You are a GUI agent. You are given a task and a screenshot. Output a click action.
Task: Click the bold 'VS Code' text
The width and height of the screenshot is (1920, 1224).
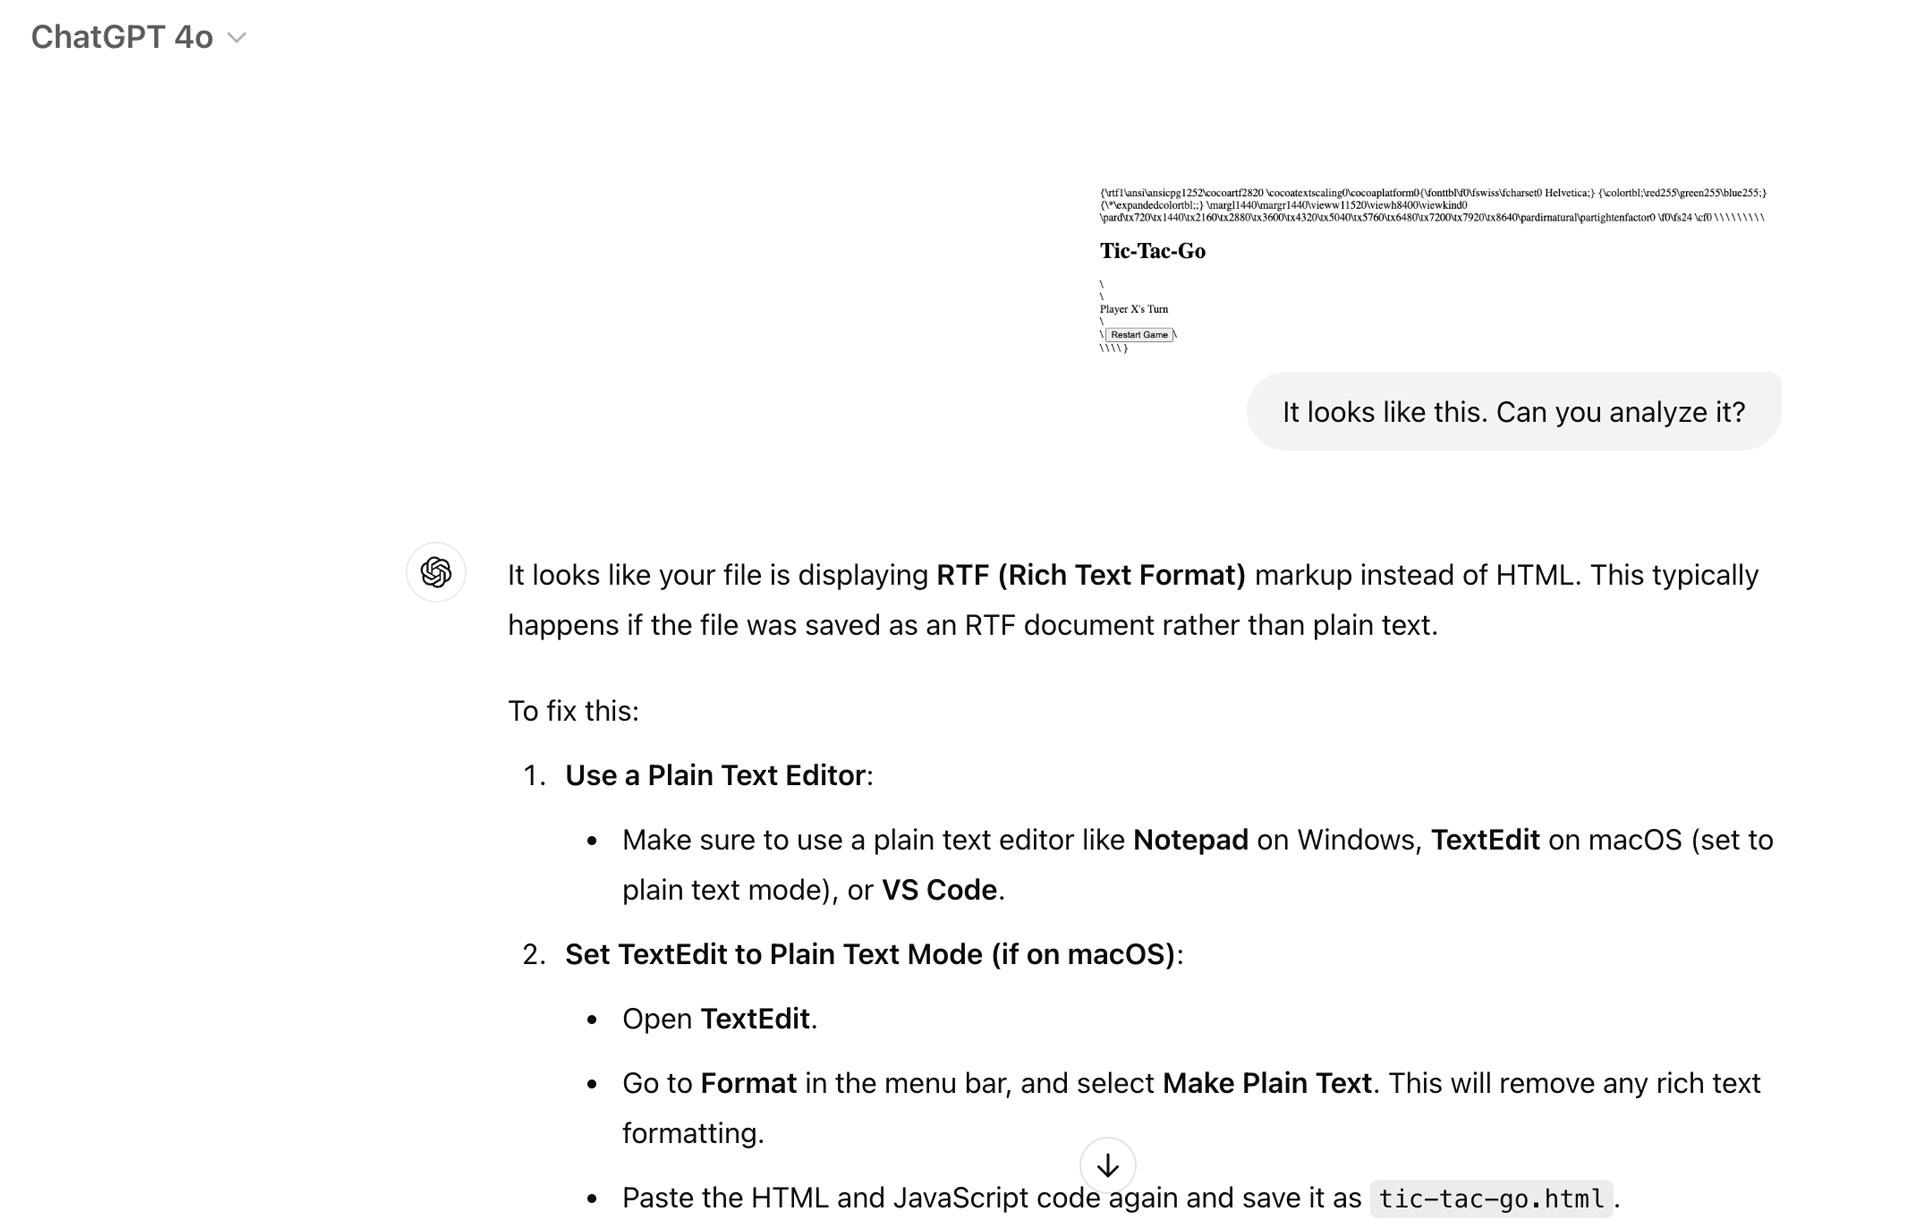click(x=939, y=890)
